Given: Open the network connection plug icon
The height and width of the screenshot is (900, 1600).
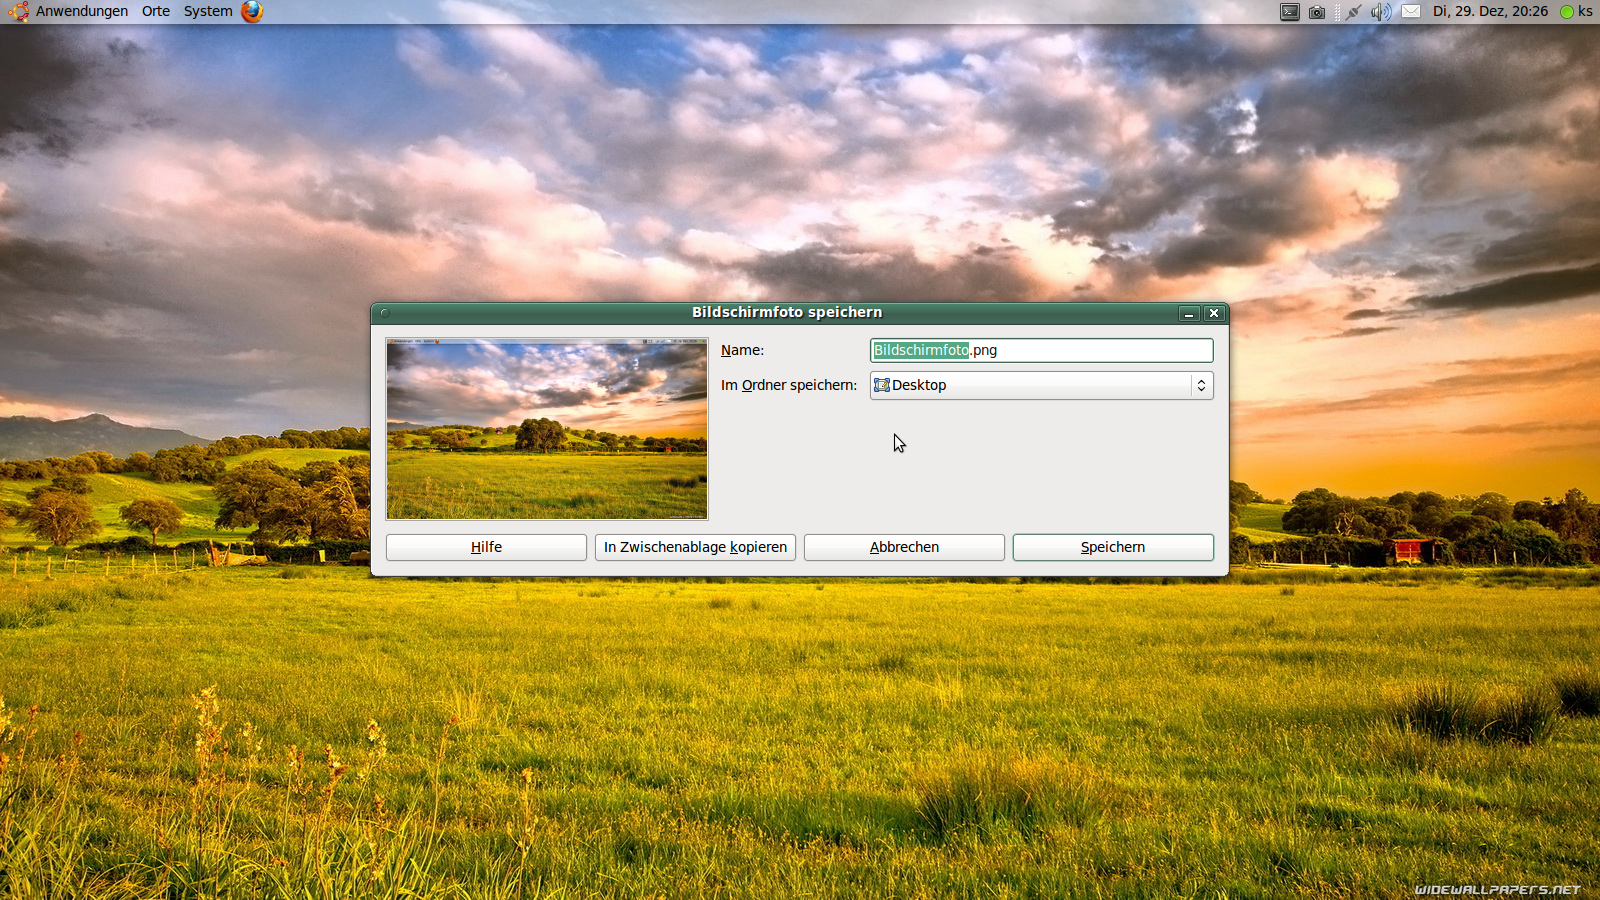Looking at the screenshot, I should click(x=1353, y=12).
